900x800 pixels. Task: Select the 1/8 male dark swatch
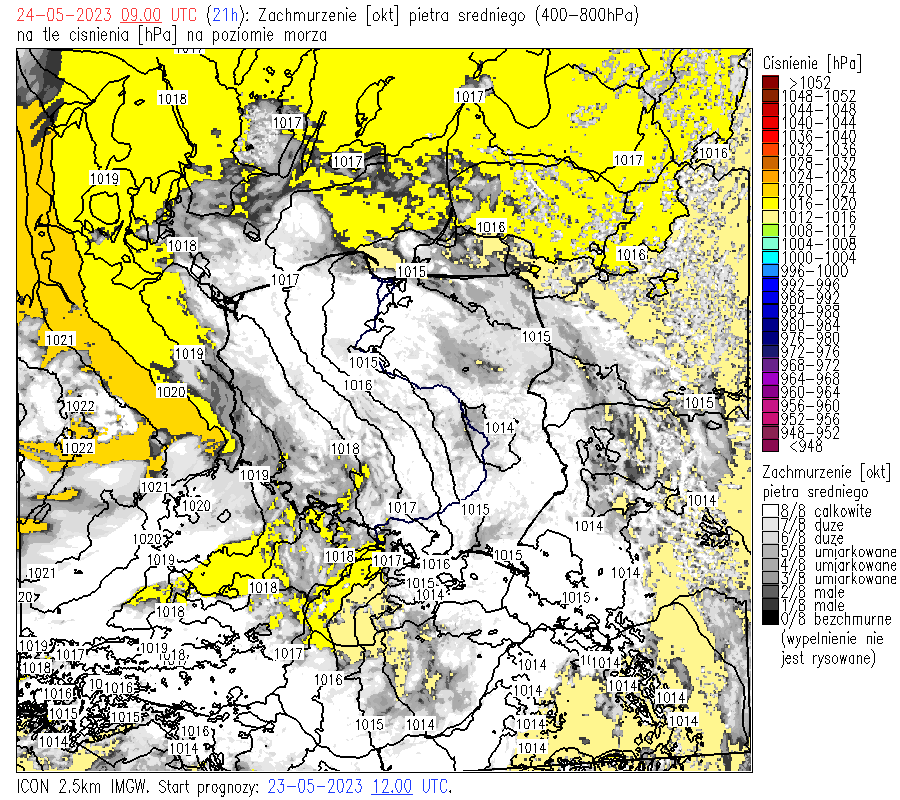click(770, 605)
